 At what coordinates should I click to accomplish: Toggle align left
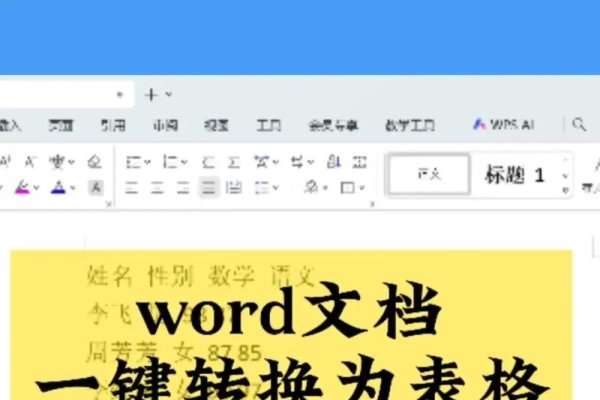[132, 188]
